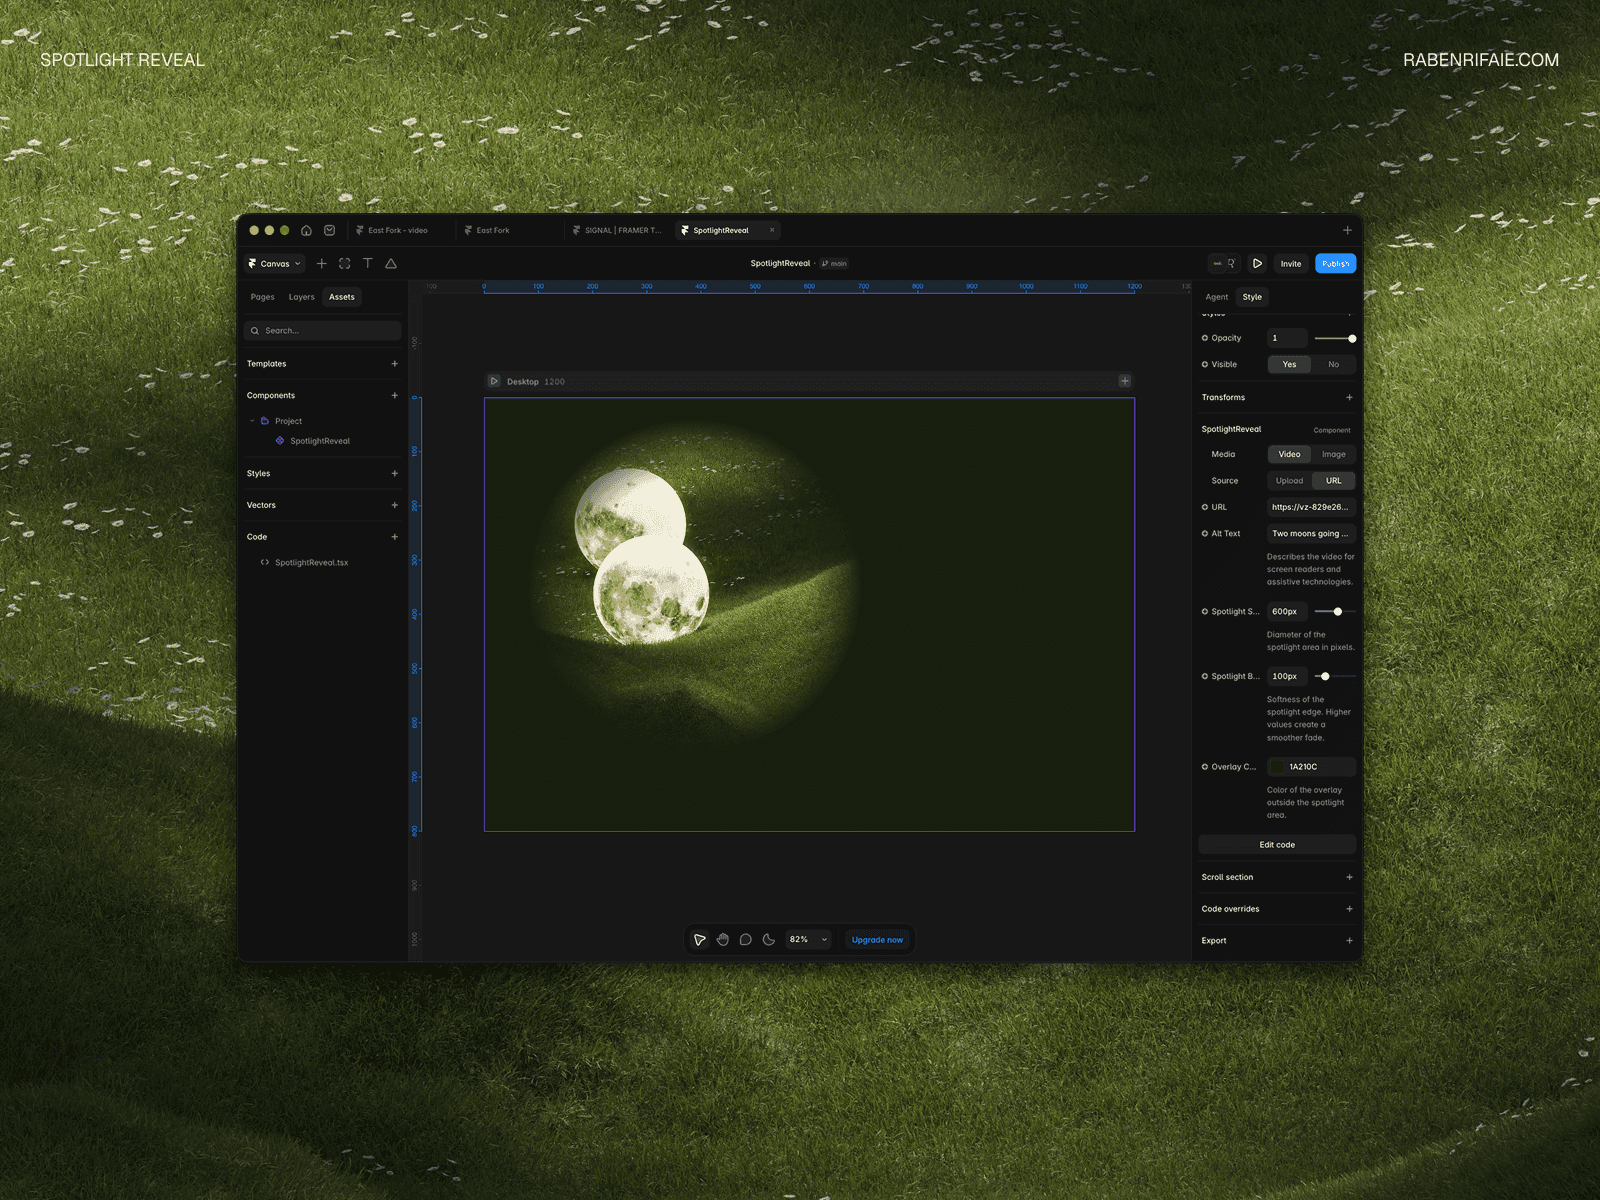Set Visible to No
The height and width of the screenshot is (1200, 1600).
coord(1333,365)
